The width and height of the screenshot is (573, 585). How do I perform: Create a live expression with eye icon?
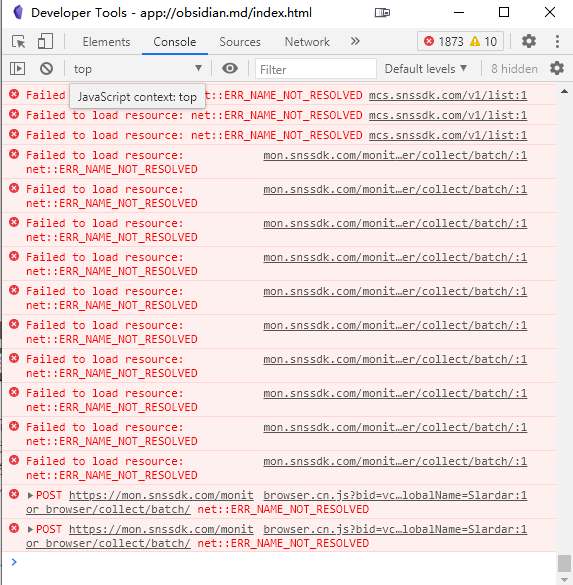coord(230,68)
